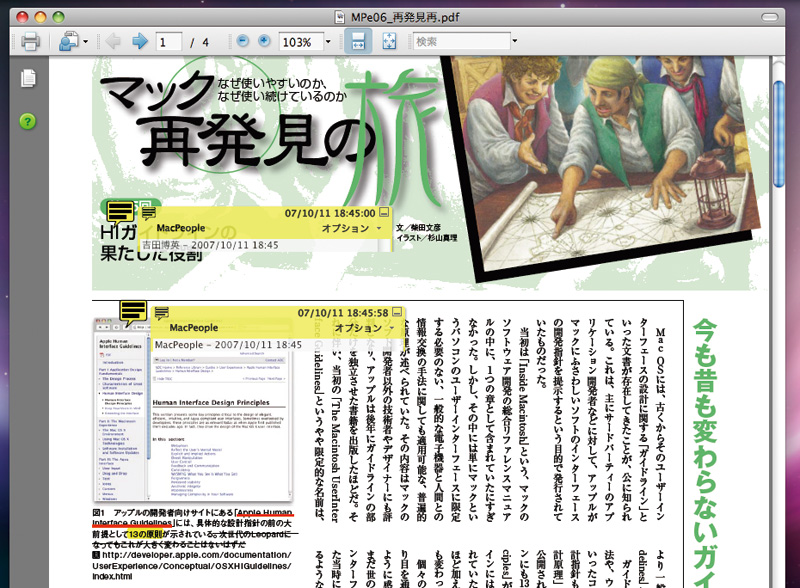Click the MacPeople – 2007/10/11 note text
The width and height of the screenshot is (800, 588).
pyautogui.click(x=228, y=345)
